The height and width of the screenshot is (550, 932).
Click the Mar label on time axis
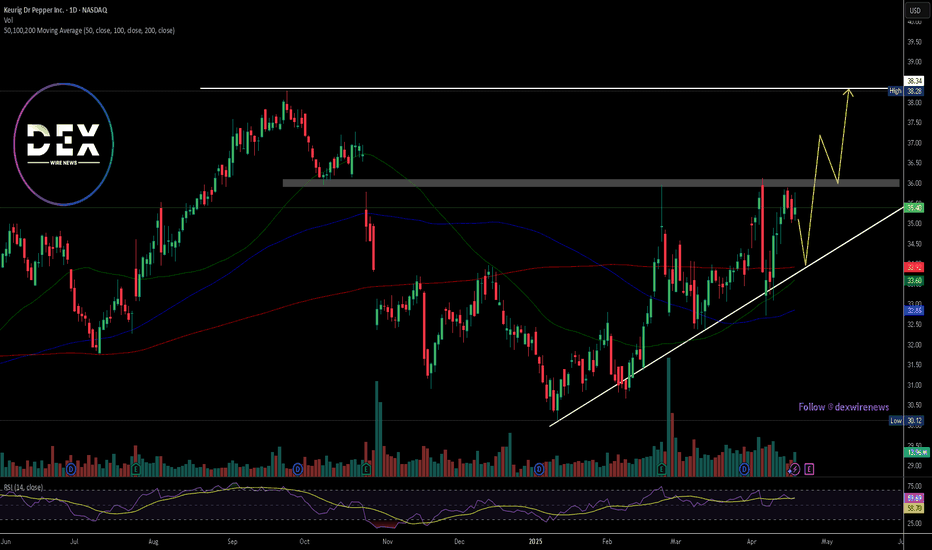(x=675, y=542)
